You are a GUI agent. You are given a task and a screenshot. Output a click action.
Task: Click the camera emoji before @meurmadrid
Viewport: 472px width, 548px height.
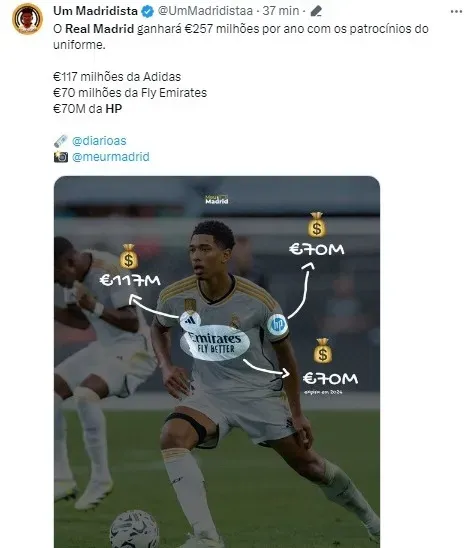(61, 157)
